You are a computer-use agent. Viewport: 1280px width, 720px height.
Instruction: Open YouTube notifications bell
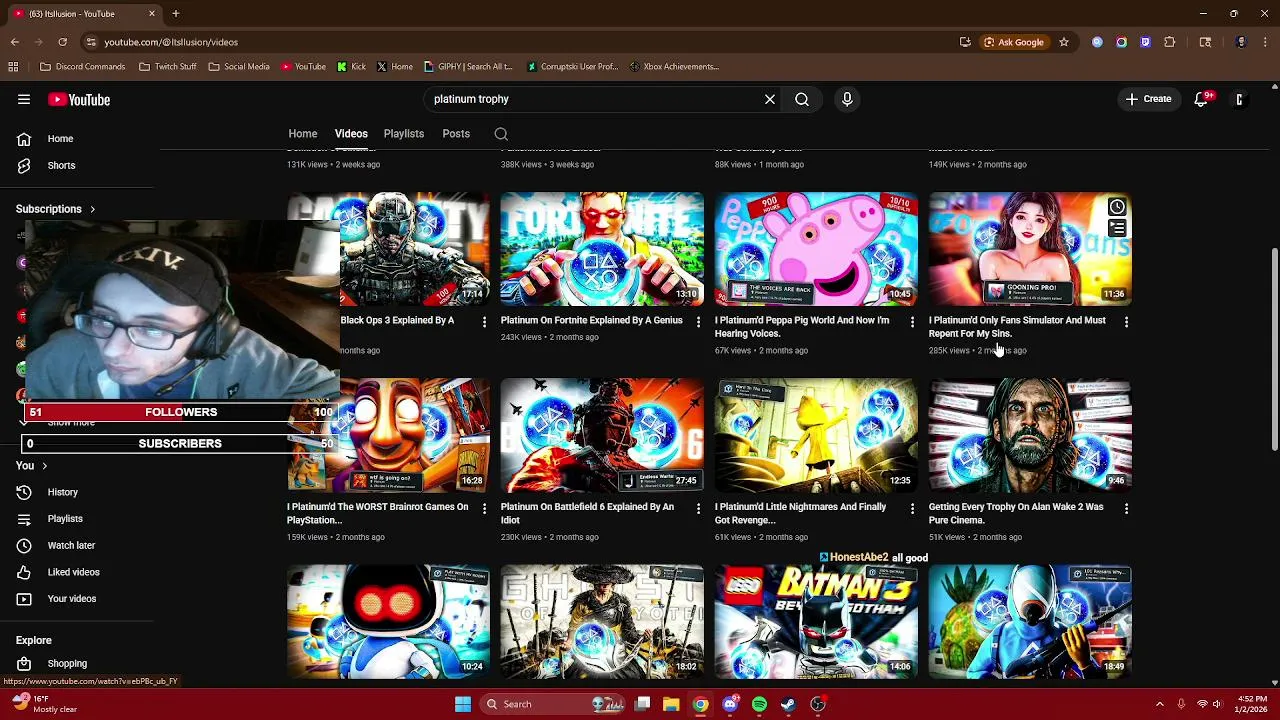1201,99
